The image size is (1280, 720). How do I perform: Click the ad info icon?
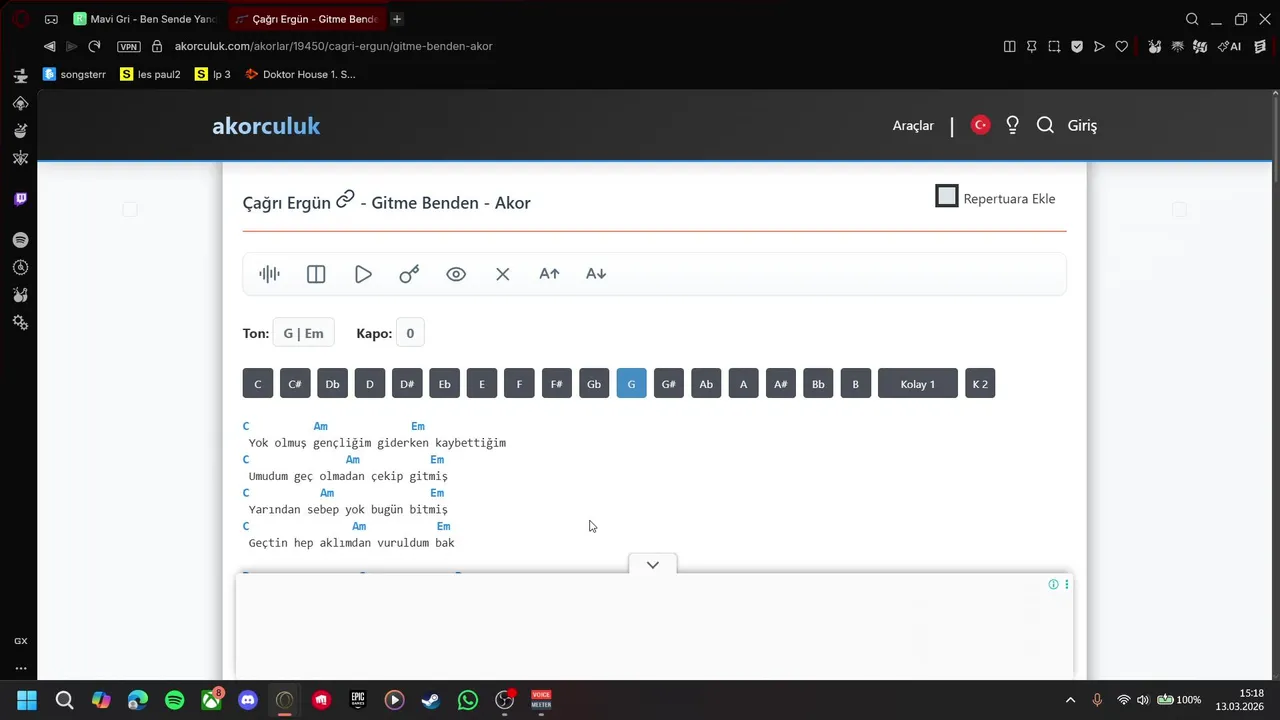(1053, 584)
